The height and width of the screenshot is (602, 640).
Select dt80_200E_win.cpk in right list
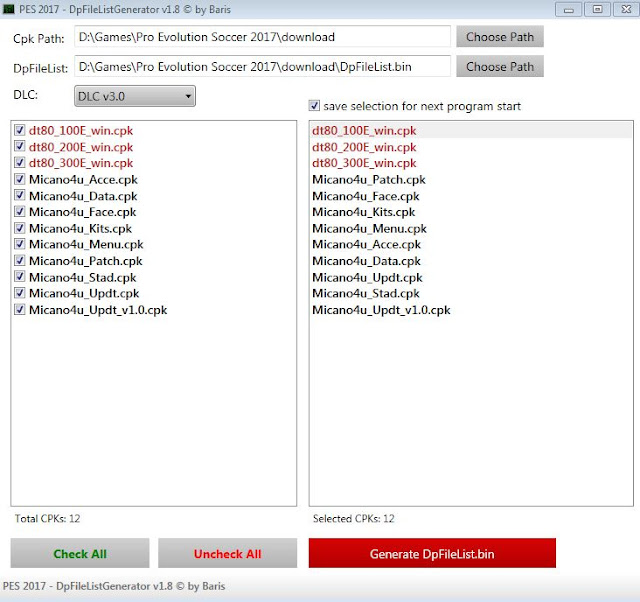[x=471, y=147]
